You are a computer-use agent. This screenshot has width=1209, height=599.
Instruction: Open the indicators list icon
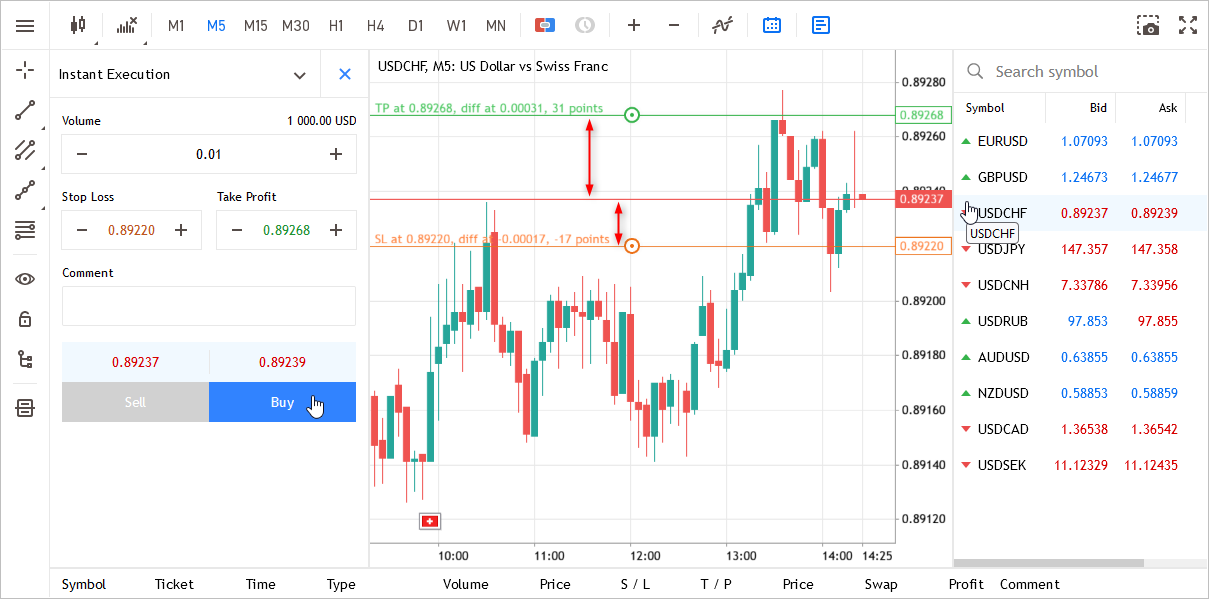[126, 25]
